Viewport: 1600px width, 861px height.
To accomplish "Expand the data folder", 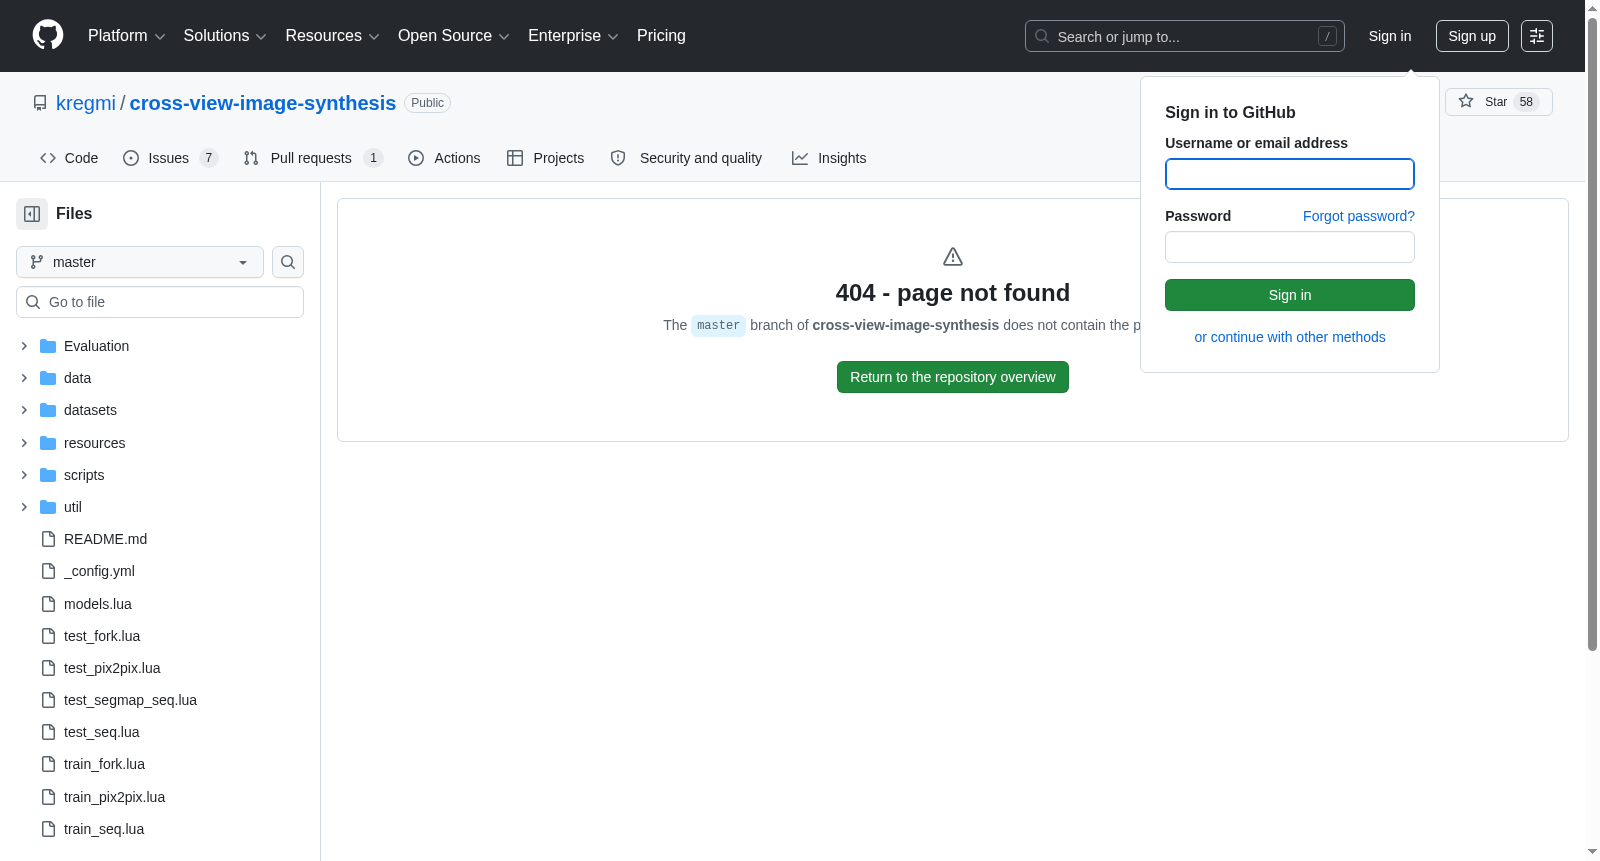I will click(x=24, y=378).
